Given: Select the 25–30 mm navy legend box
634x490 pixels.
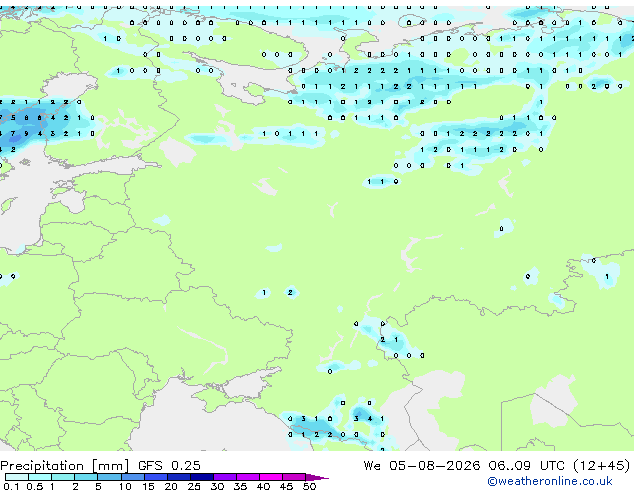Looking at the screenshot, I should [201, 477].
